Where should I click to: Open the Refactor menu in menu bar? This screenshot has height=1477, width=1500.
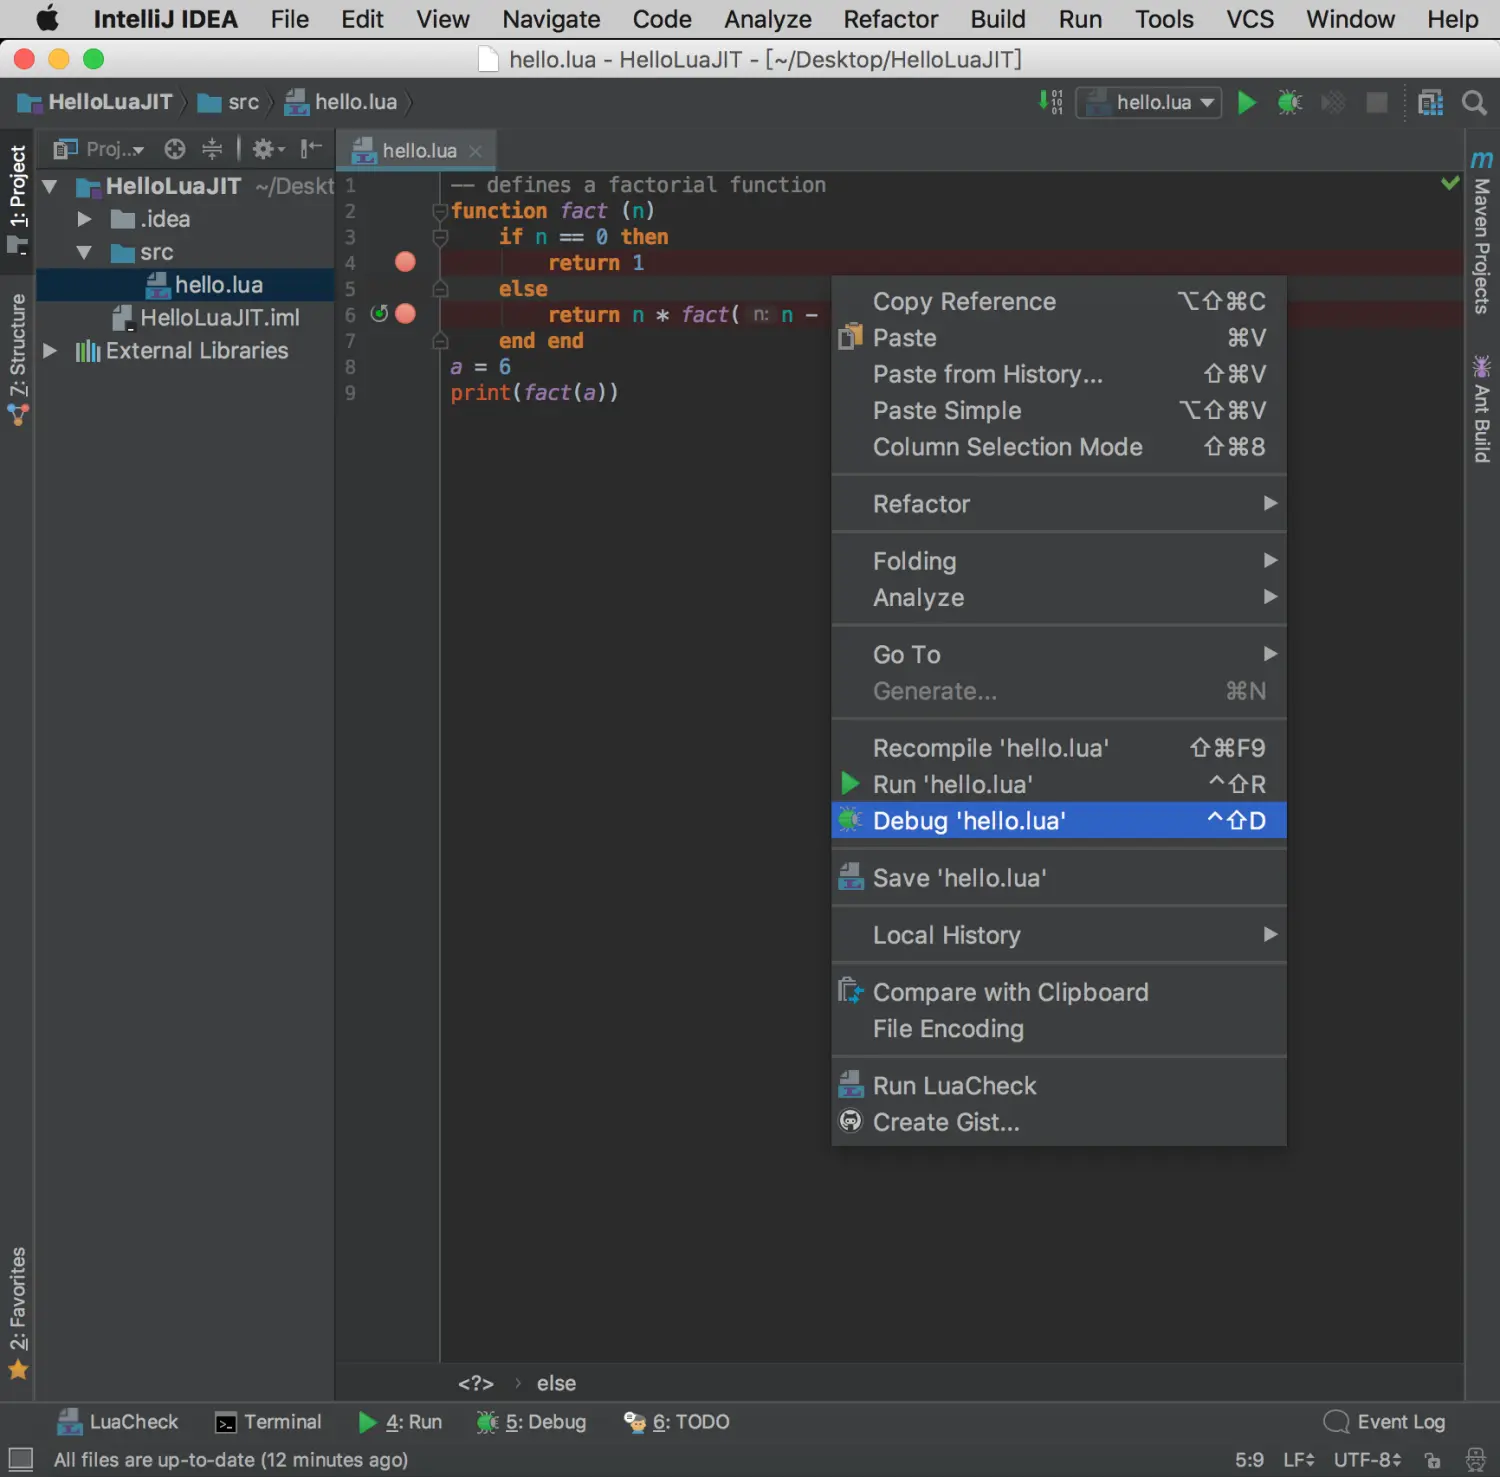(890, 19)
